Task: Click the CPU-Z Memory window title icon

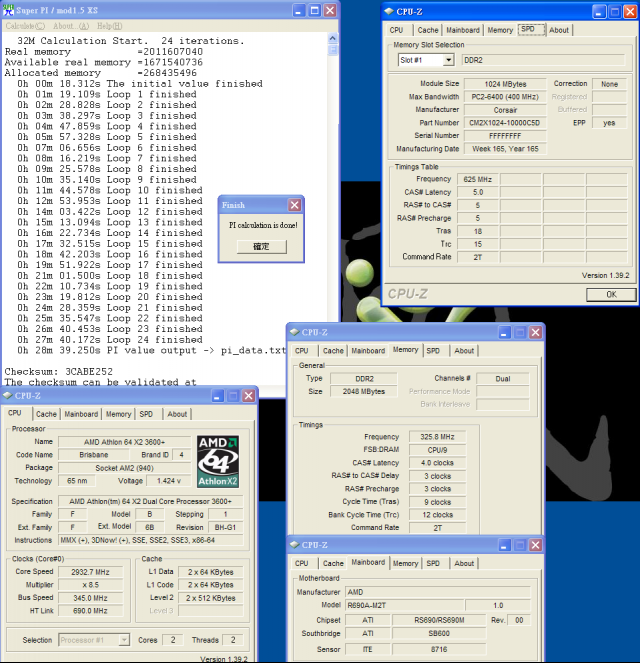Action: [294, 332]
